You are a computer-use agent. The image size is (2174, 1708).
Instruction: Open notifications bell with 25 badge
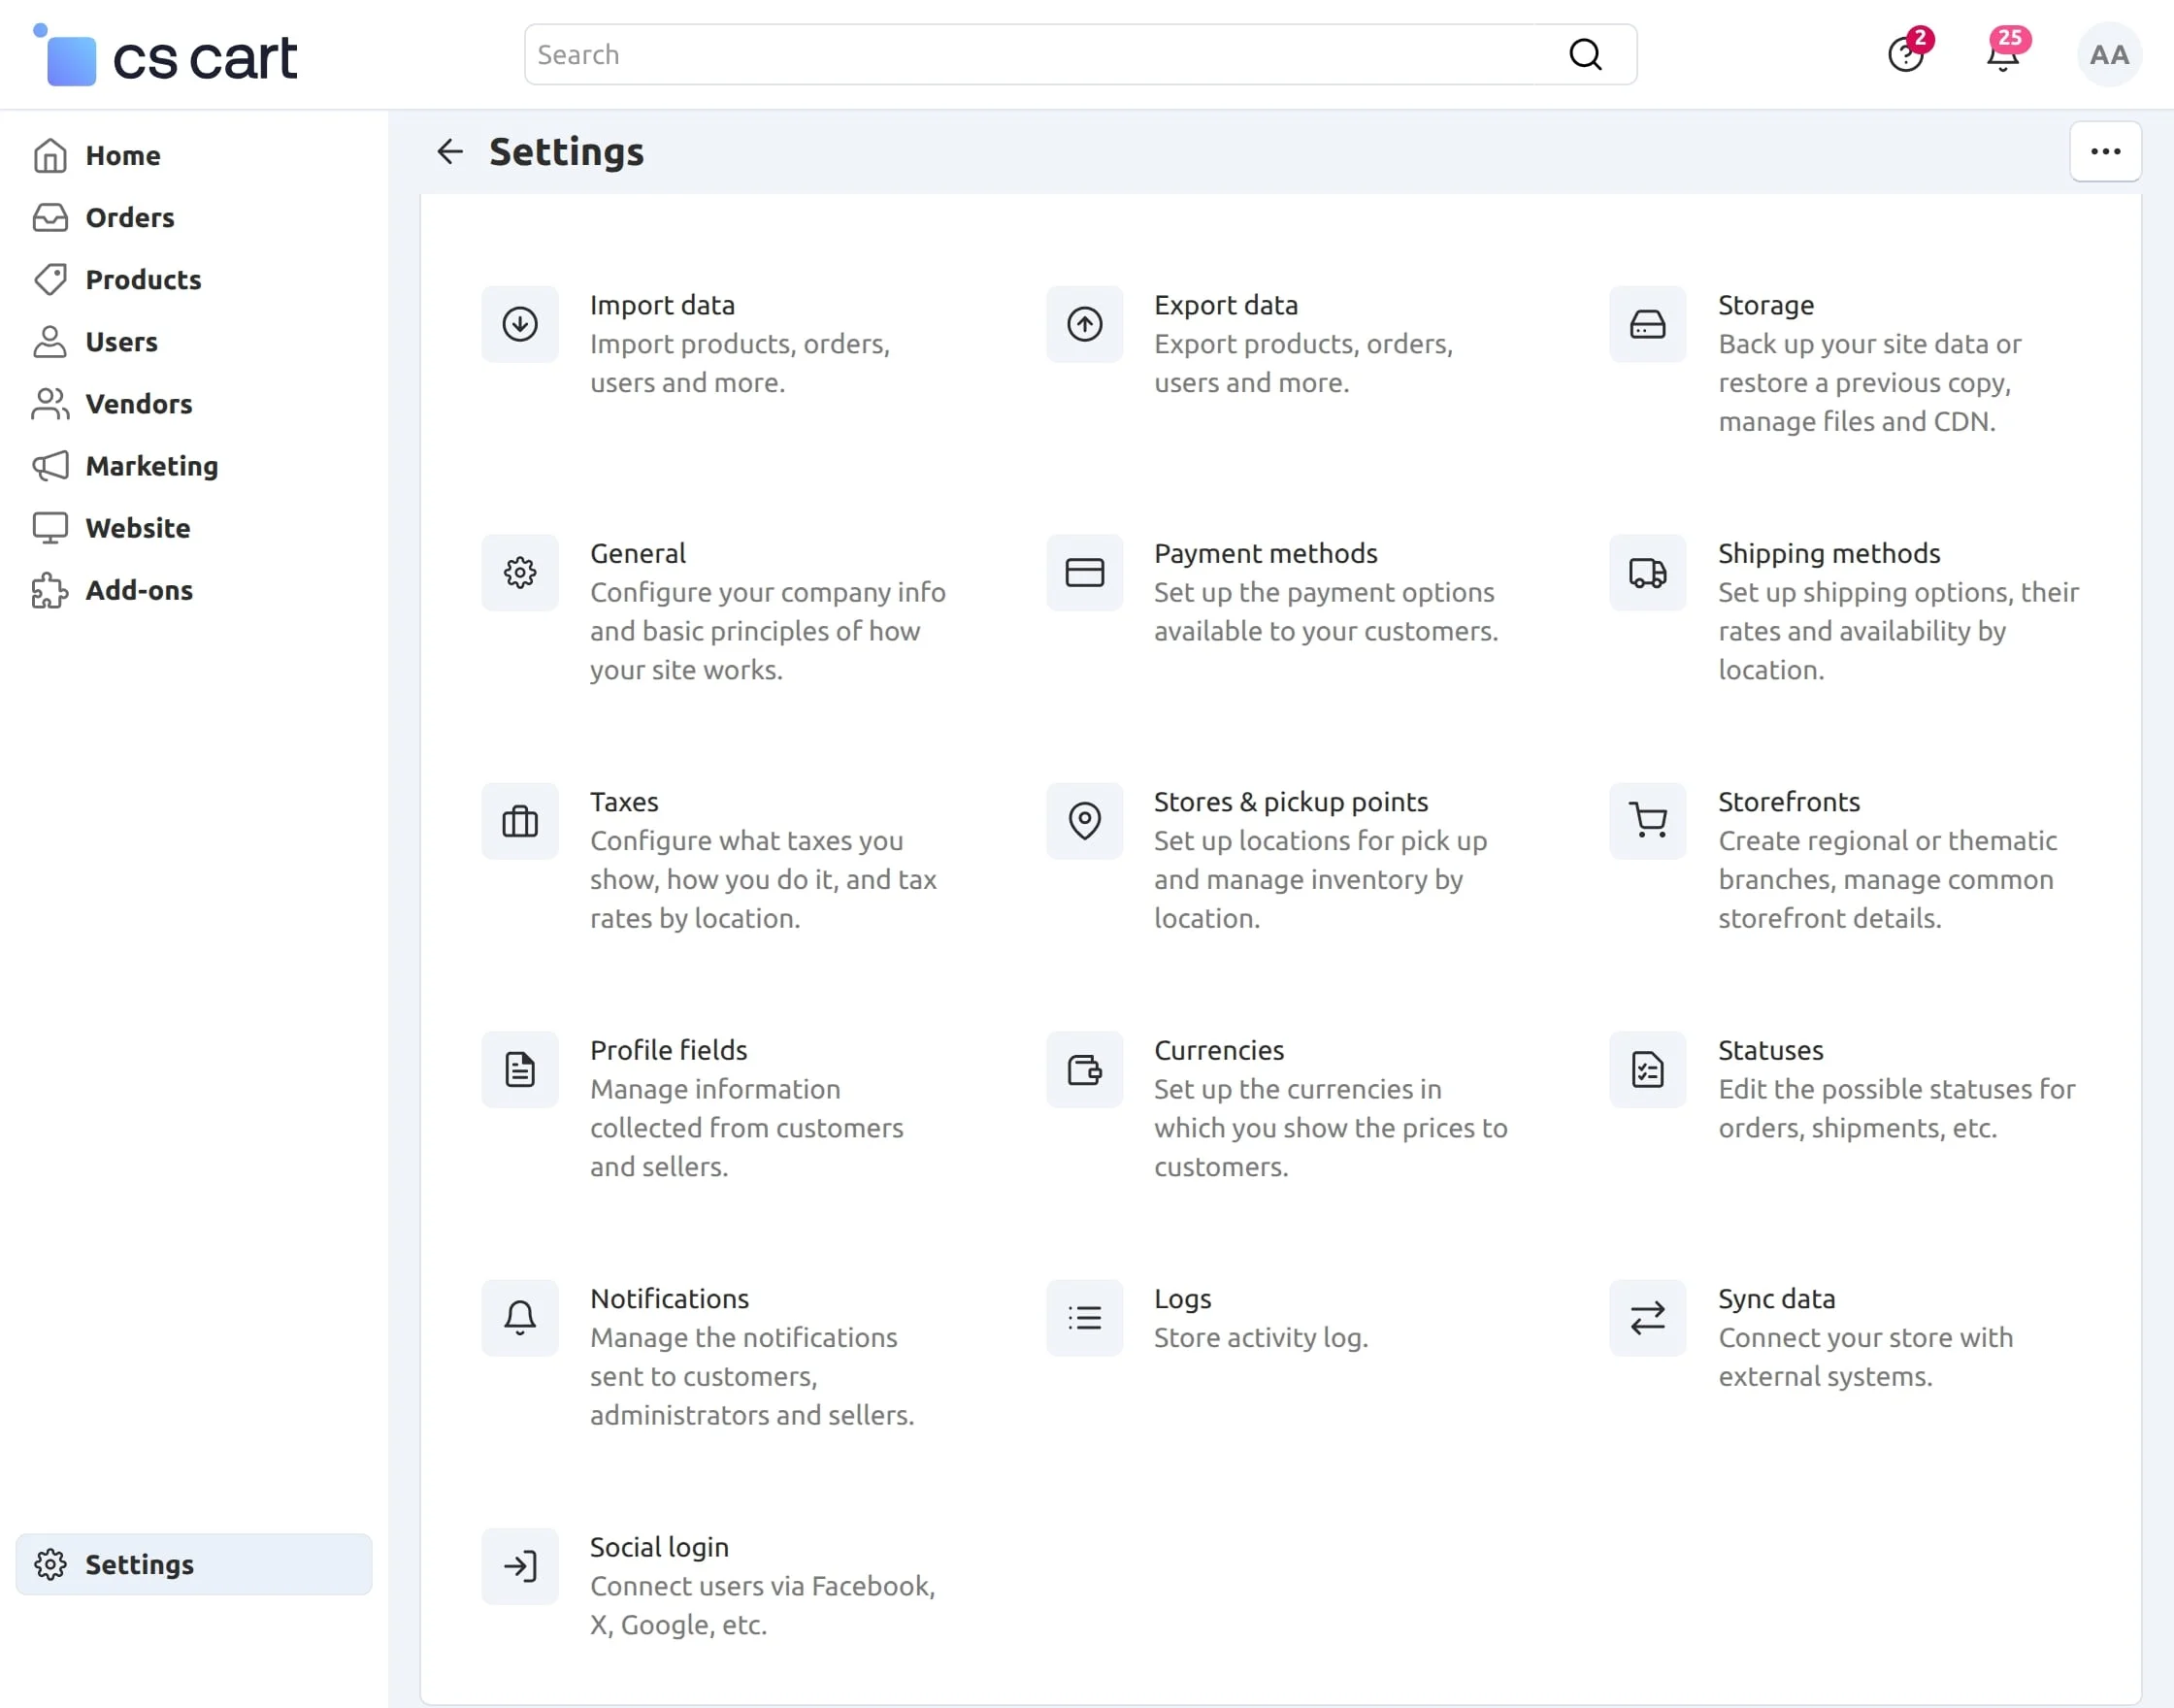pyautogui.click(x=2003, y=55)
